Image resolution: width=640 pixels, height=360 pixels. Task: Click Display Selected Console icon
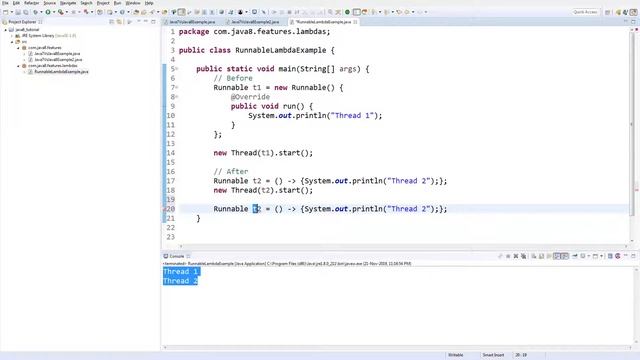pyautogui.click(x=582, y=256)
